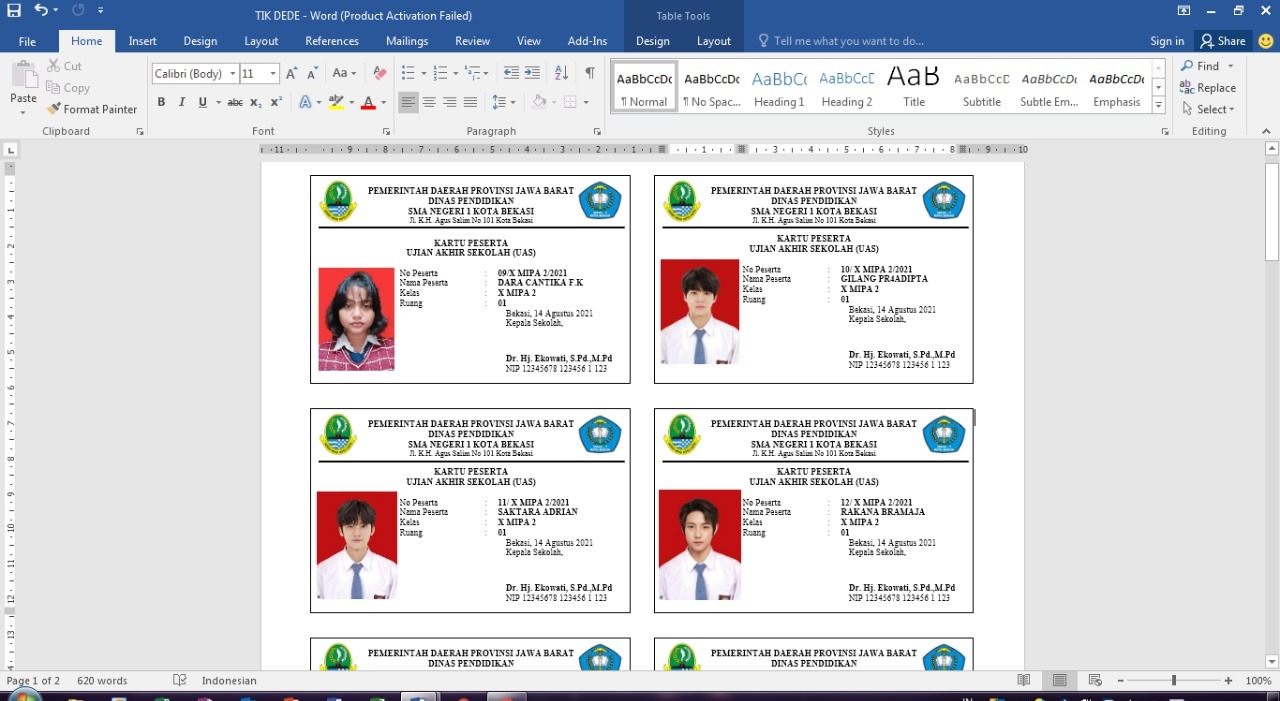Screen dimensions: 1280x701
Task: Open the Change Case dropdown
Action: pos(345,73)
